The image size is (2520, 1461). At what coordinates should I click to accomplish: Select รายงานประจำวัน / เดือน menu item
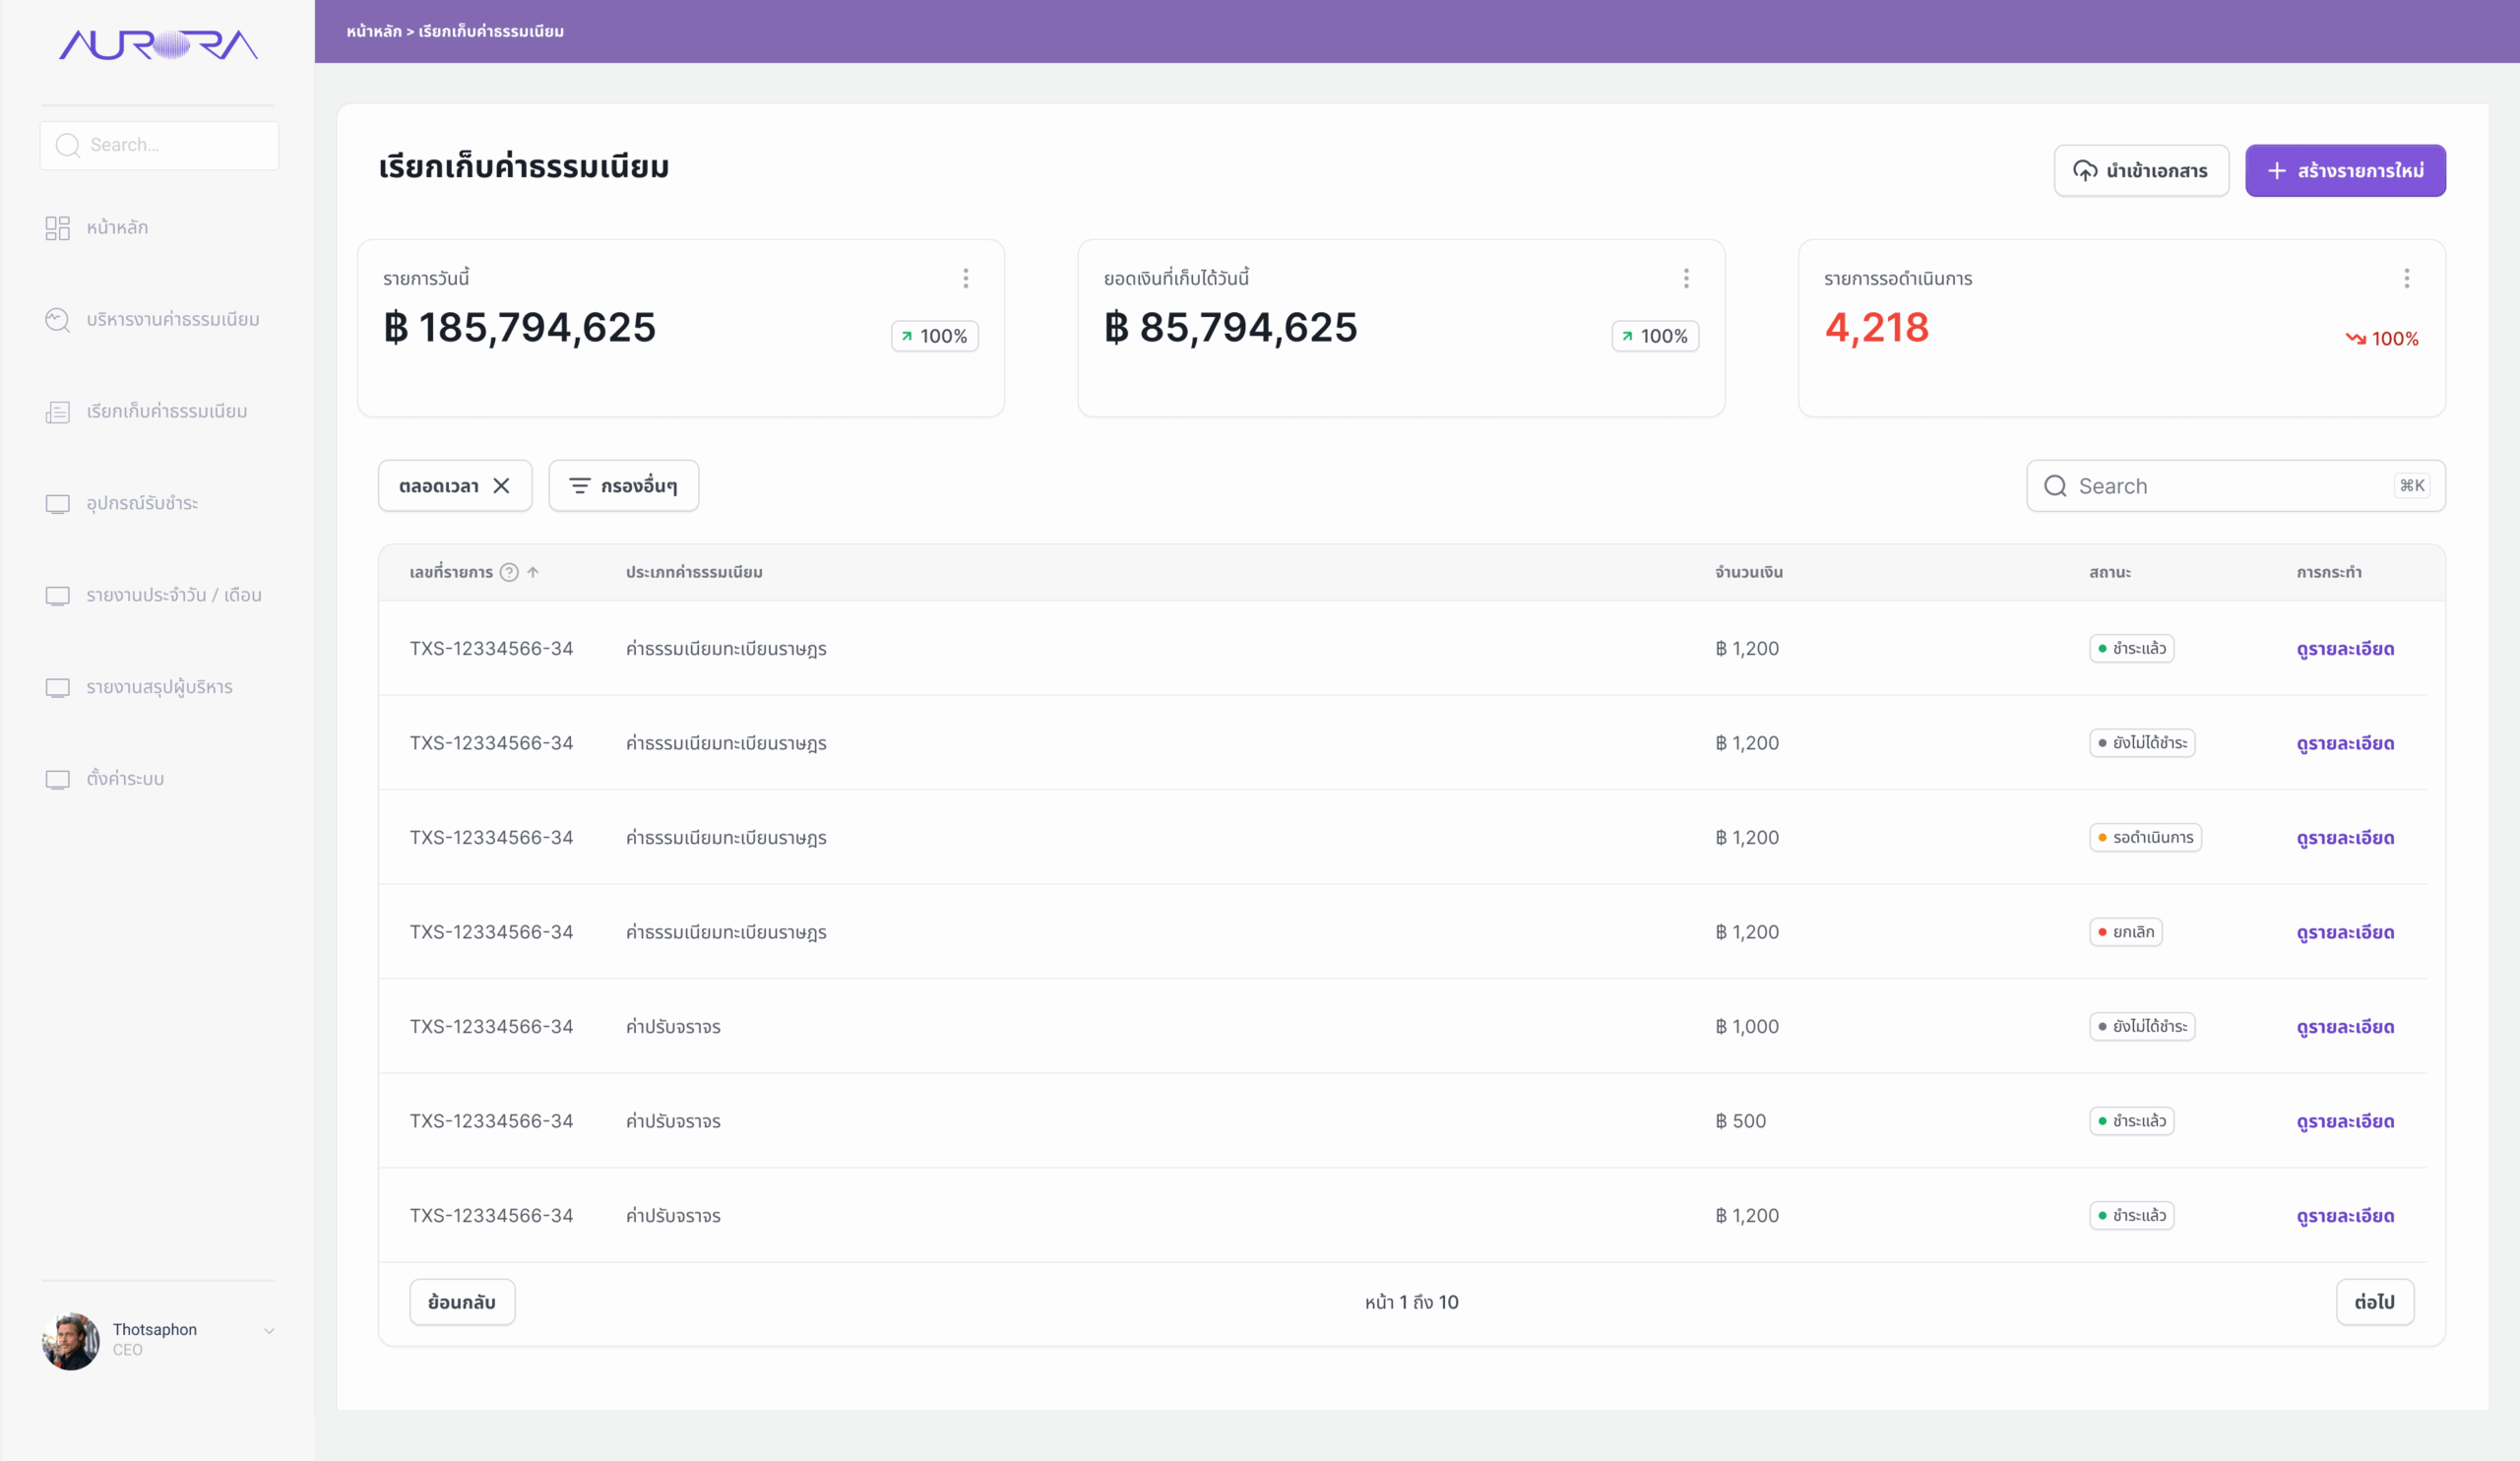[x=173, y=595]
